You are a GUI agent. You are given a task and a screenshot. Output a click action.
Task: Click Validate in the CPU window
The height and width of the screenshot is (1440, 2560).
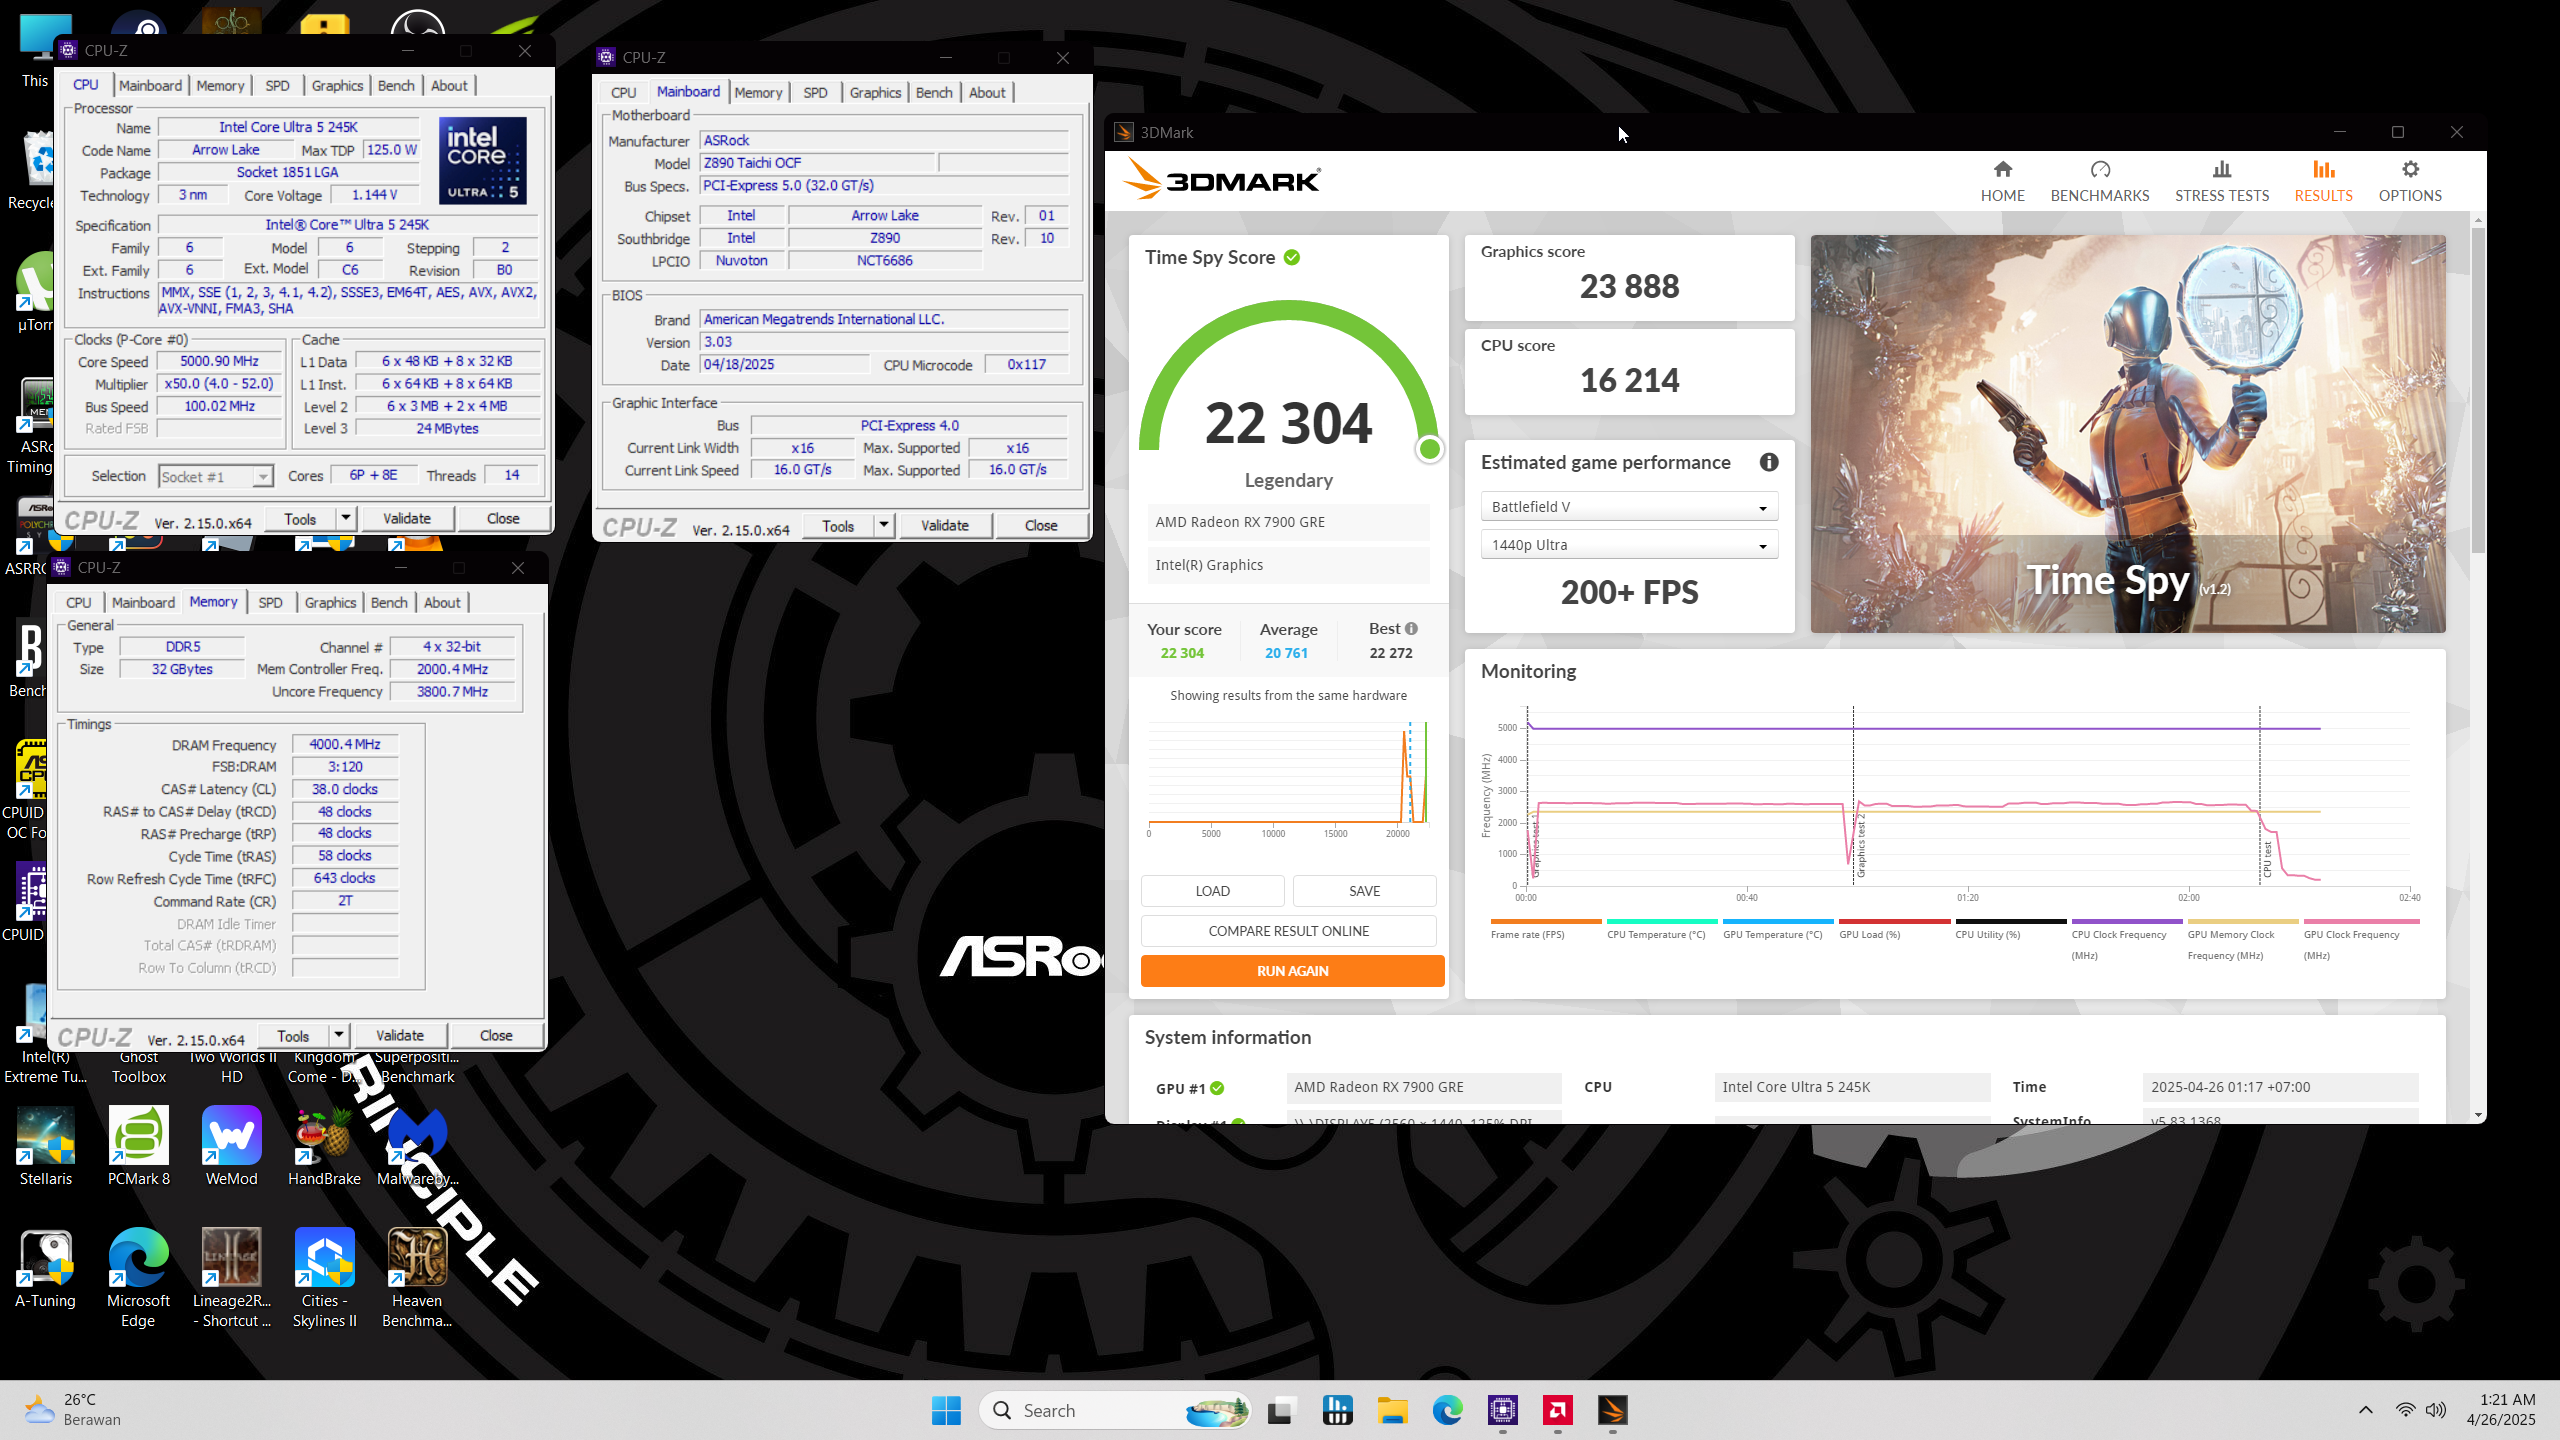(x=407, y=518)
